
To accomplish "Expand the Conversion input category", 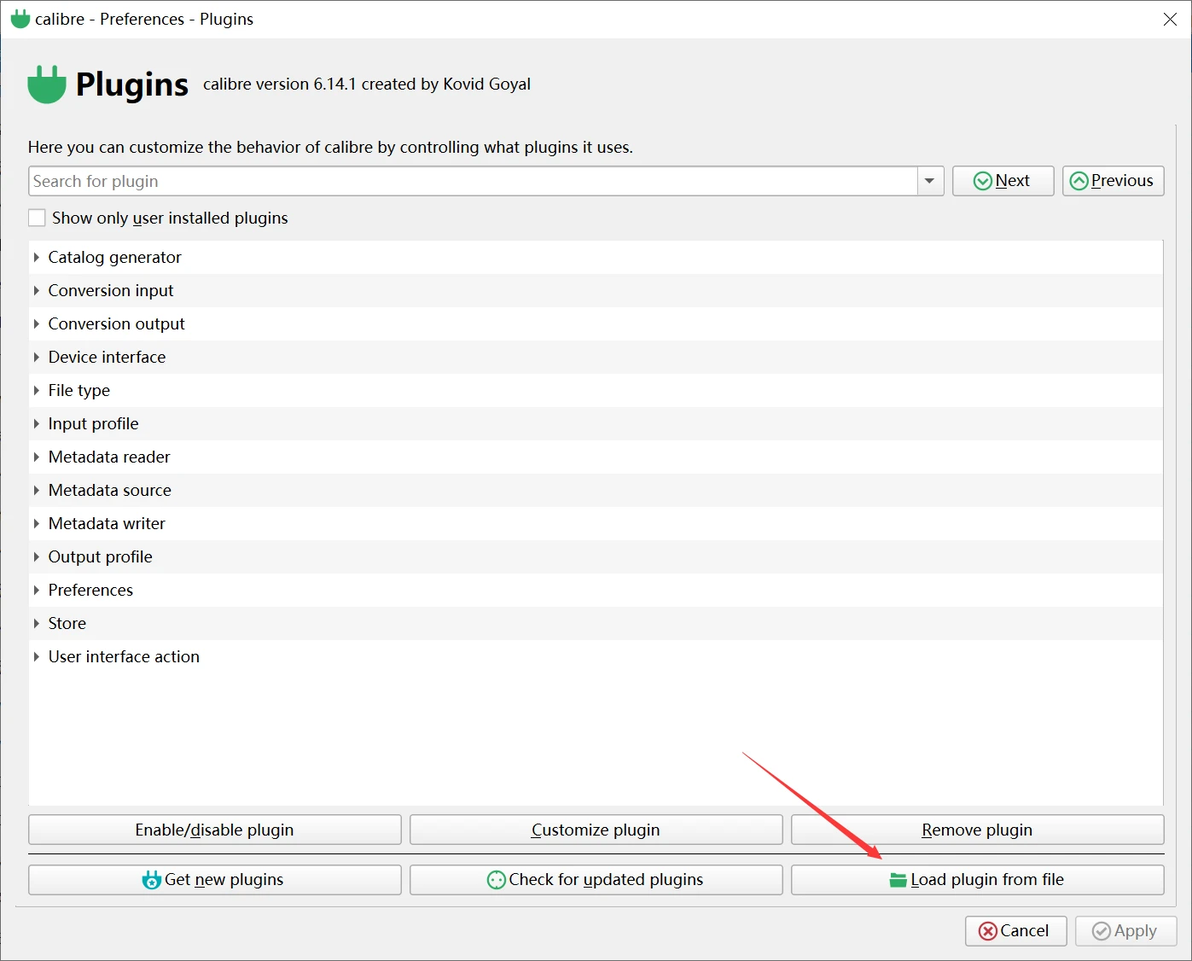I will click(36, 291).
